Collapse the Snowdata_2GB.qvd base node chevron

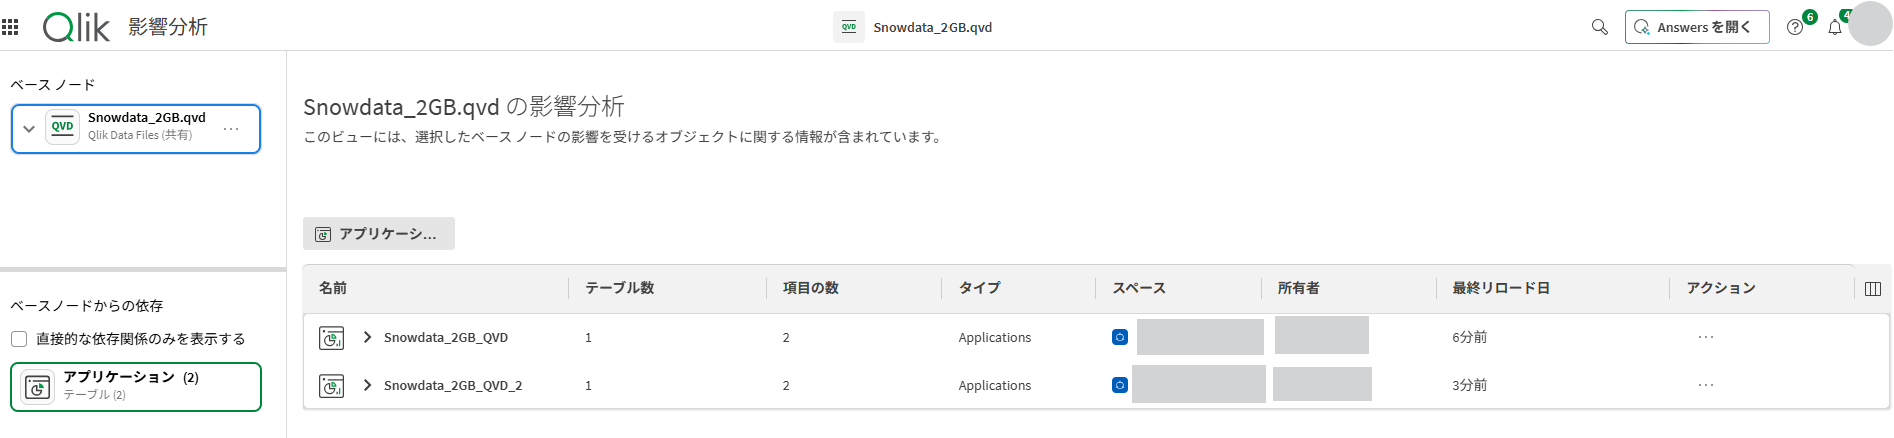pos(29,128)
